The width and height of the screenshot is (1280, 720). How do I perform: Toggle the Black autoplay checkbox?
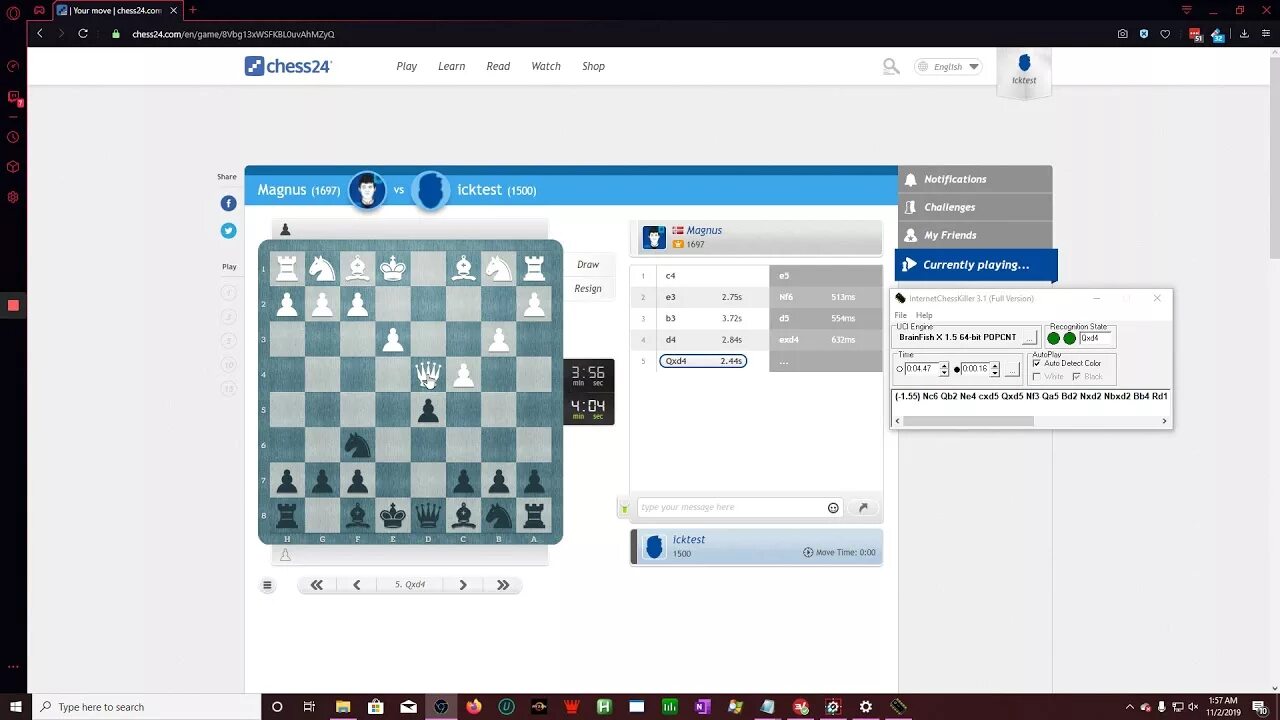[1076, 377]
